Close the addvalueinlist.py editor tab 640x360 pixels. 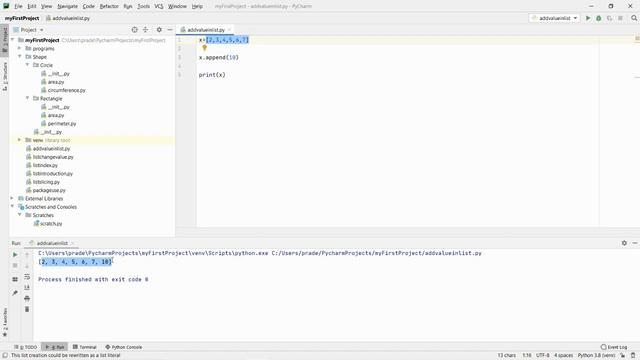tap(229, 30)
